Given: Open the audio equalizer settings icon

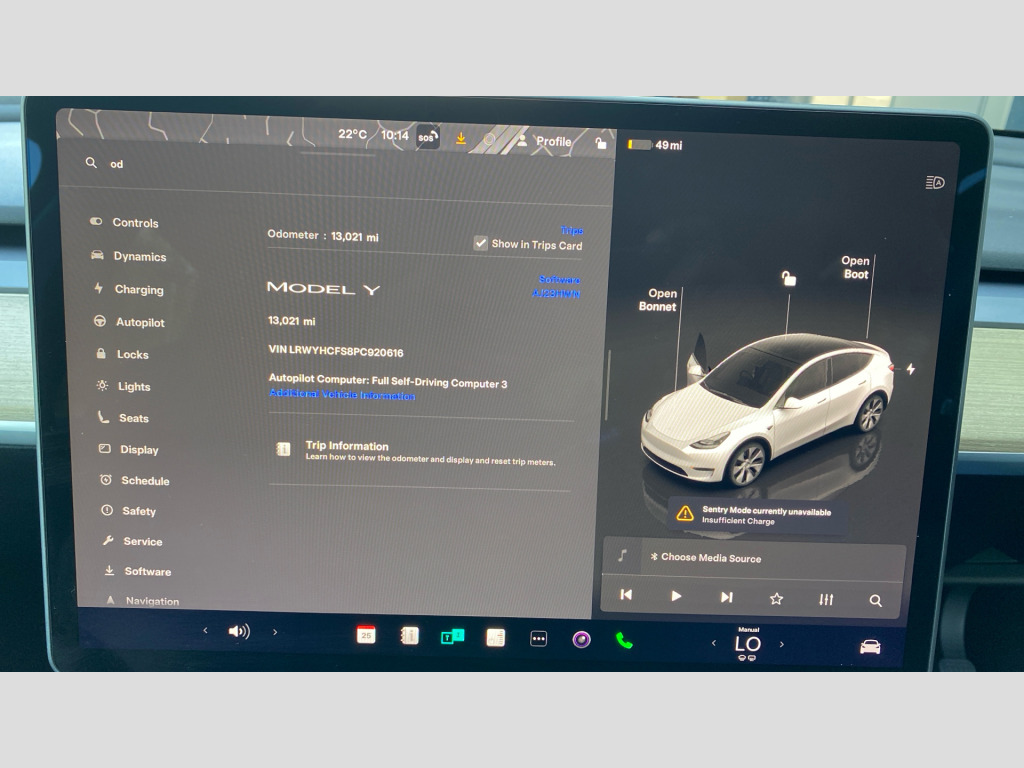Looking at the screenshot, I should pos(826,599).
